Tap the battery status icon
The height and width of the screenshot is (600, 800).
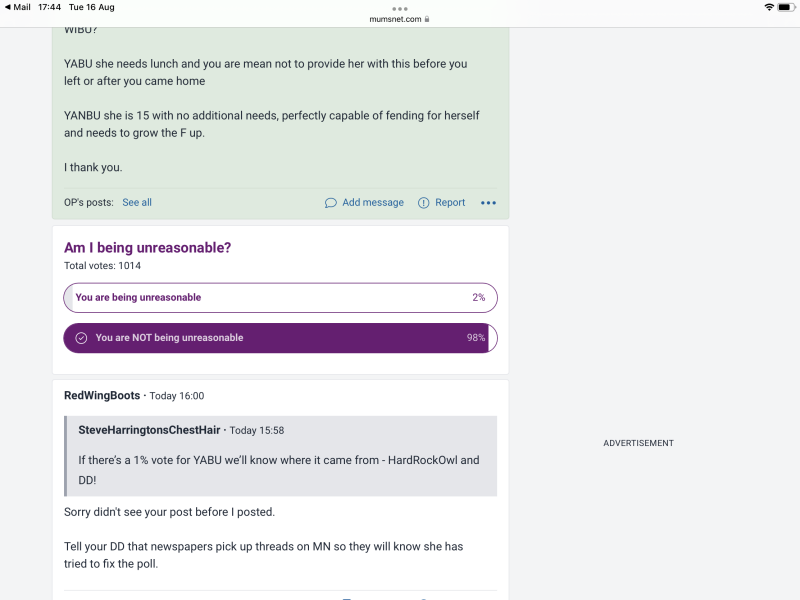point(786,7)
